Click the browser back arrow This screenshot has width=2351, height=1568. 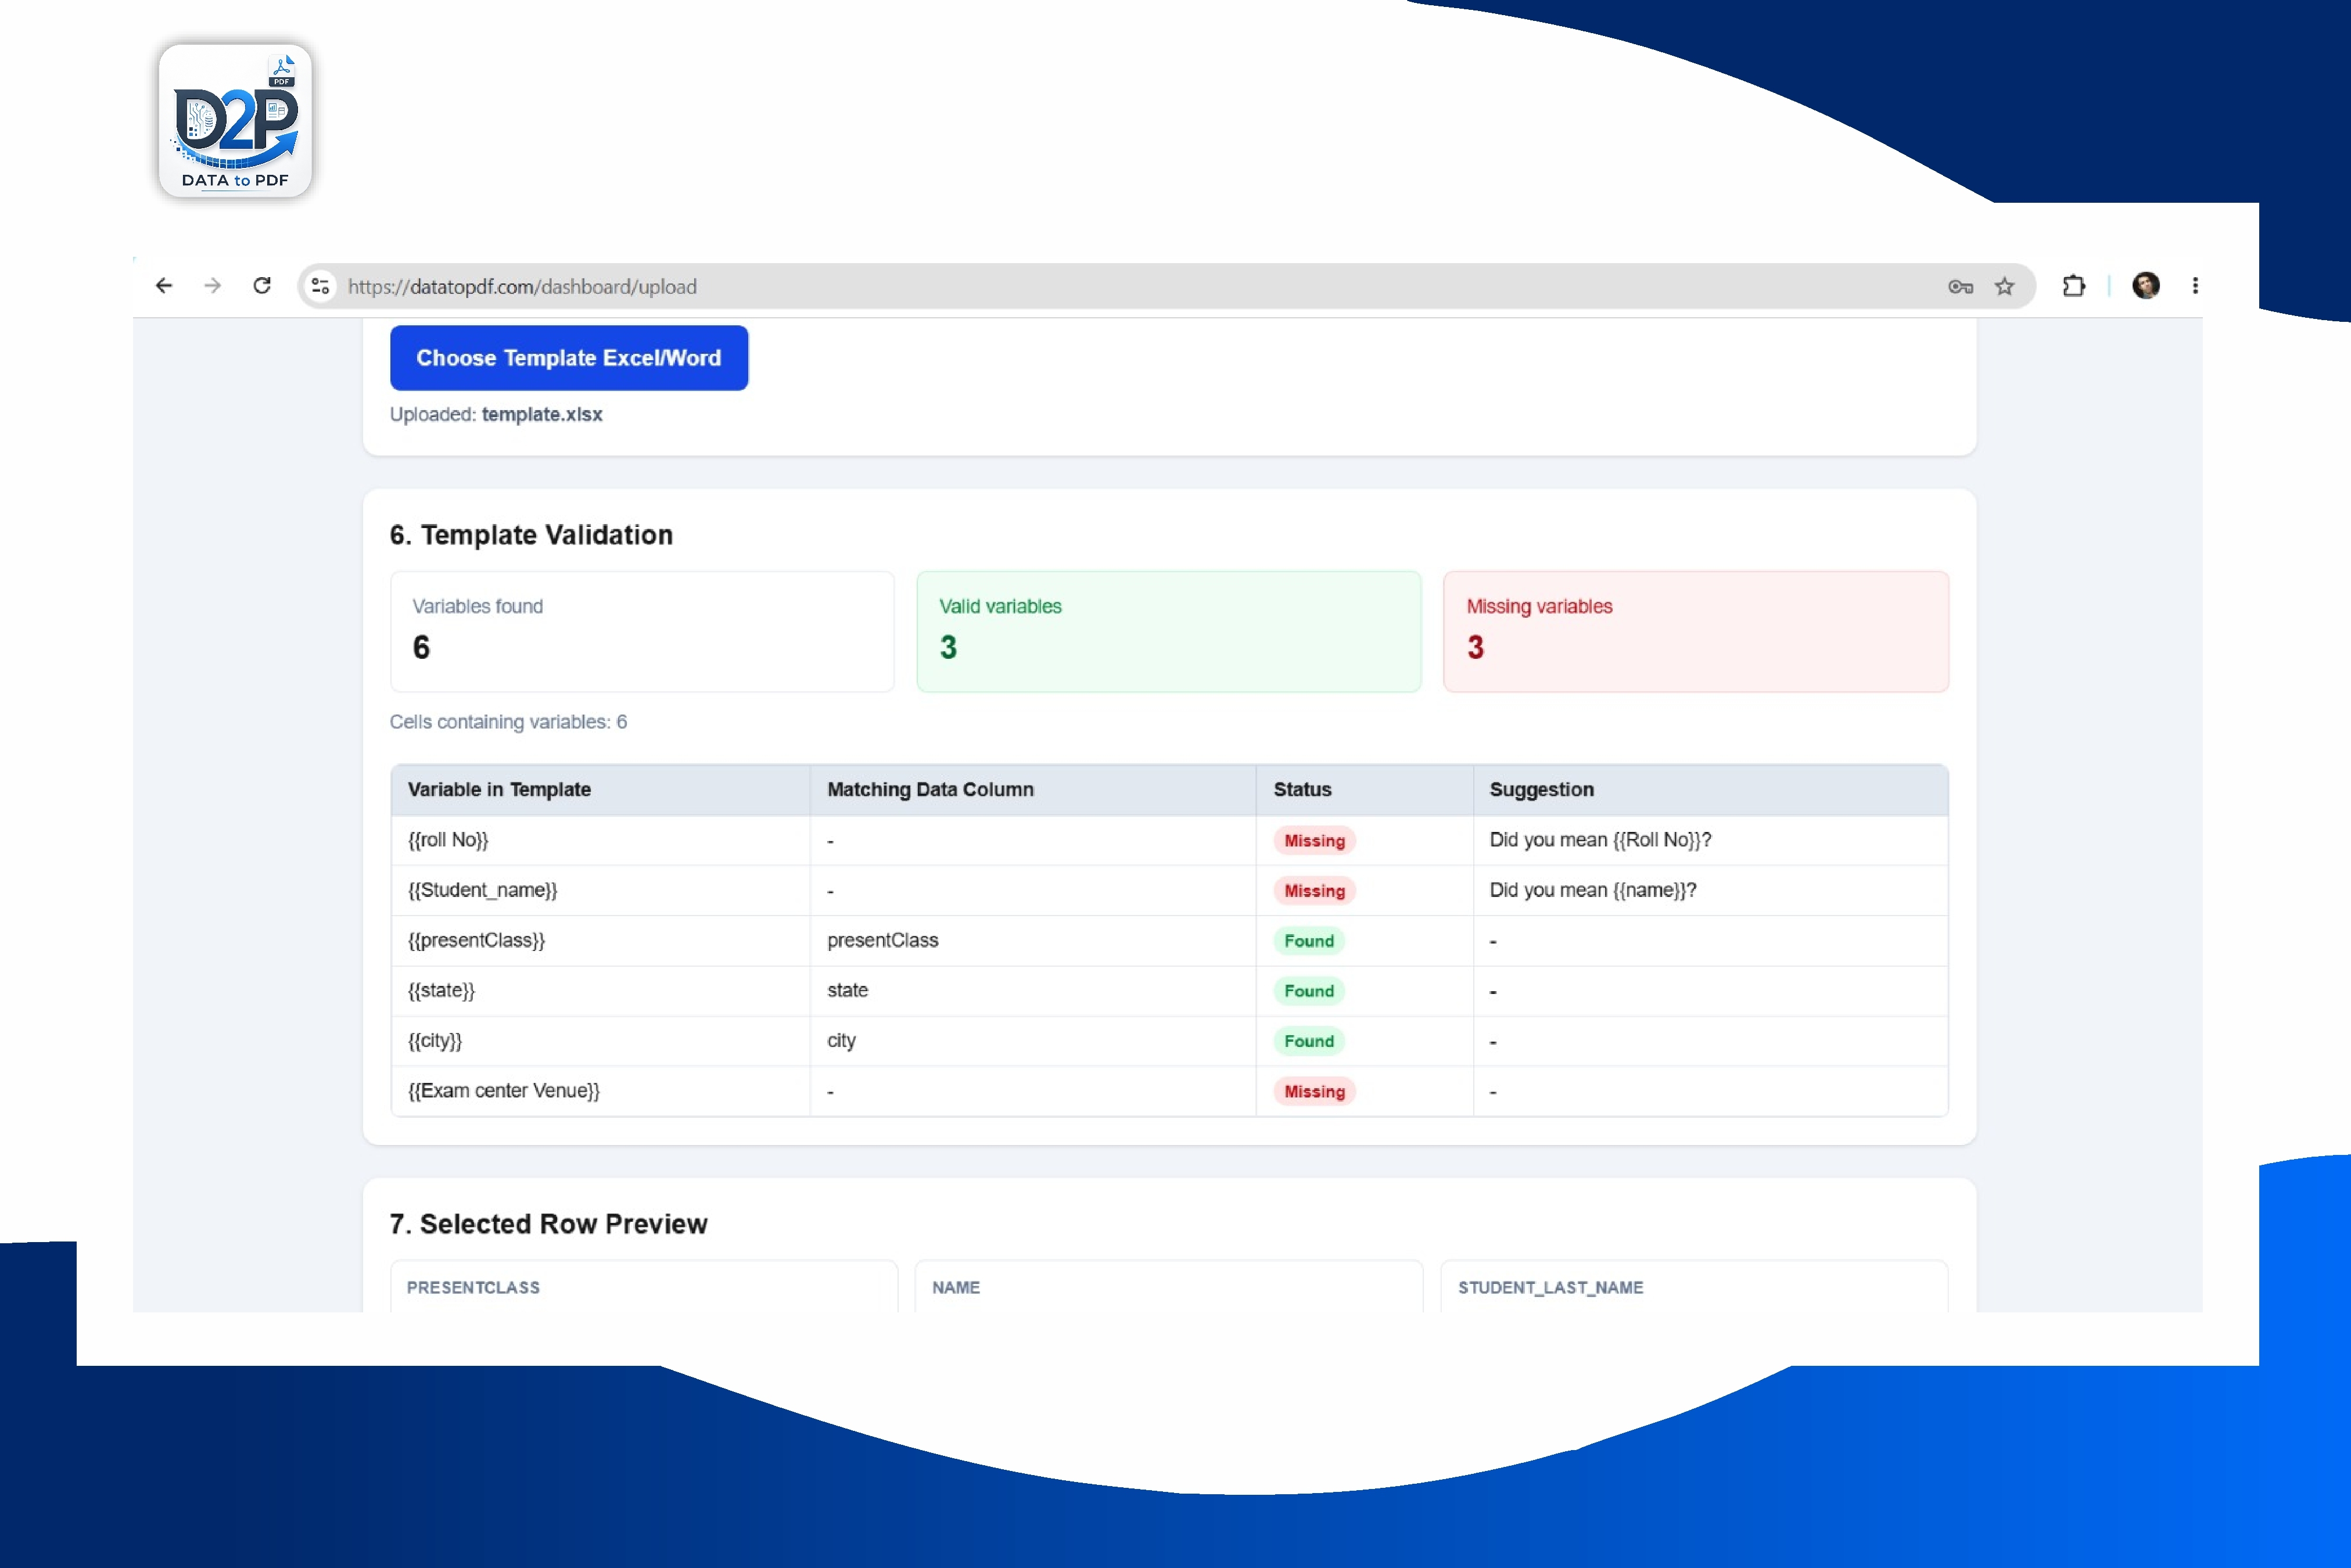point(164,286)
